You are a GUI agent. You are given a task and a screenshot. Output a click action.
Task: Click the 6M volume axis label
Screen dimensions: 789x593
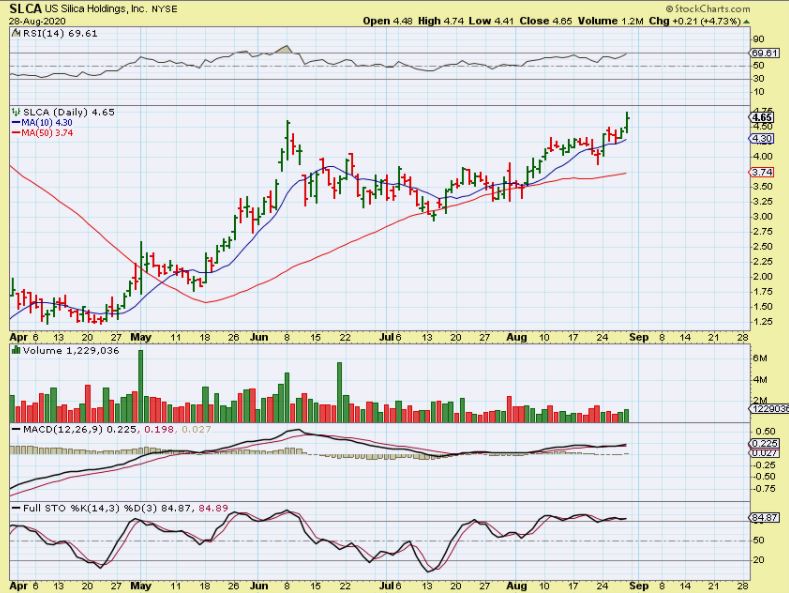click(760, 358)
